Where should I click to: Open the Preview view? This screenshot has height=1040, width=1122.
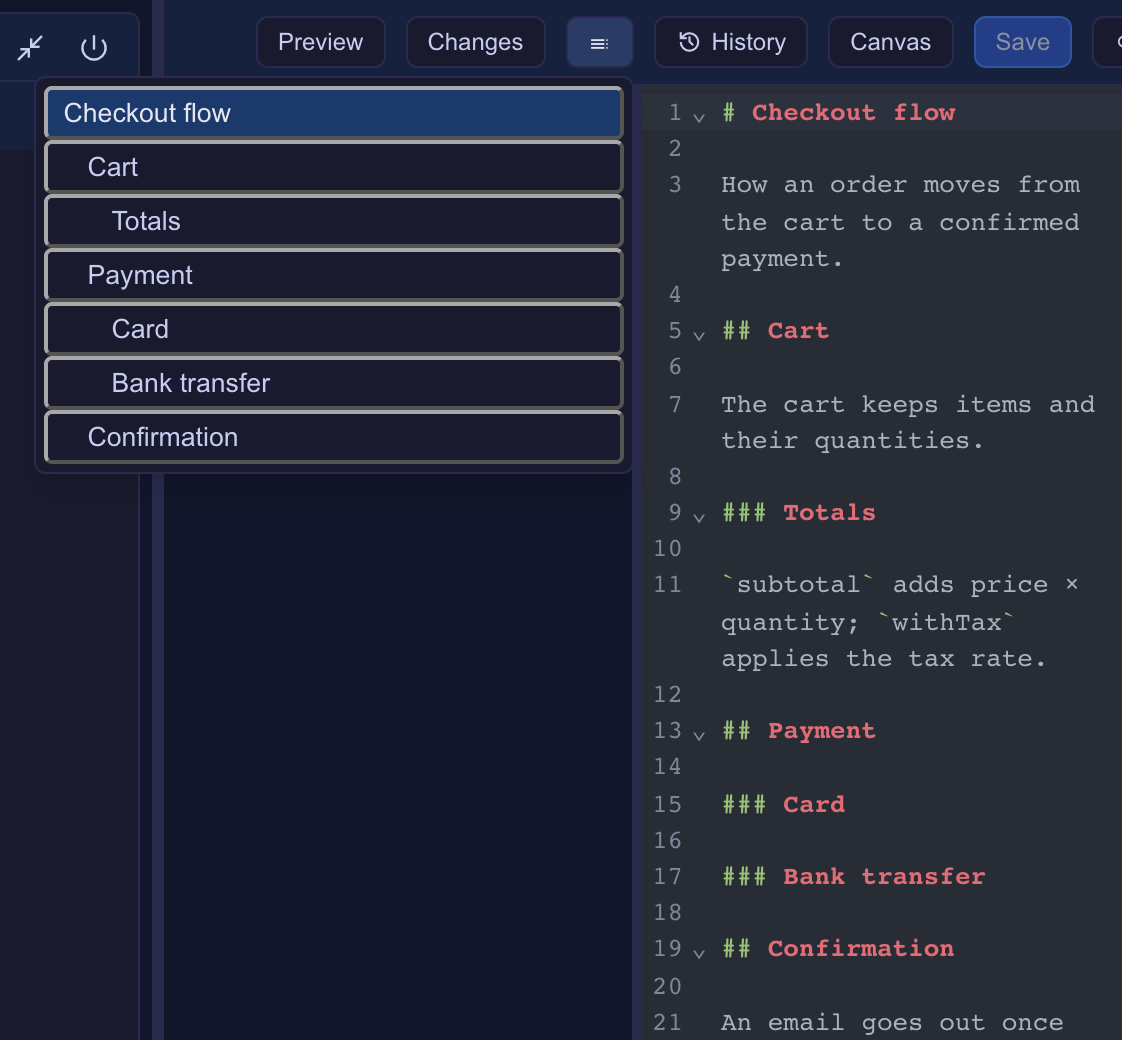321,42
